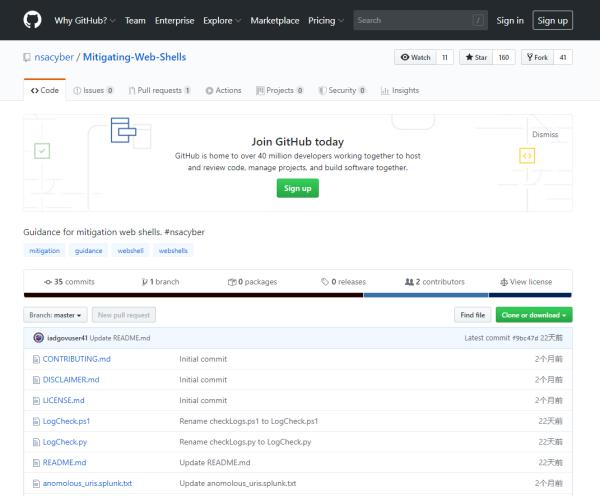The image size is (600, 496).
Task: Click the LogCheck.py file icon
Action: (x=36, y=442)
